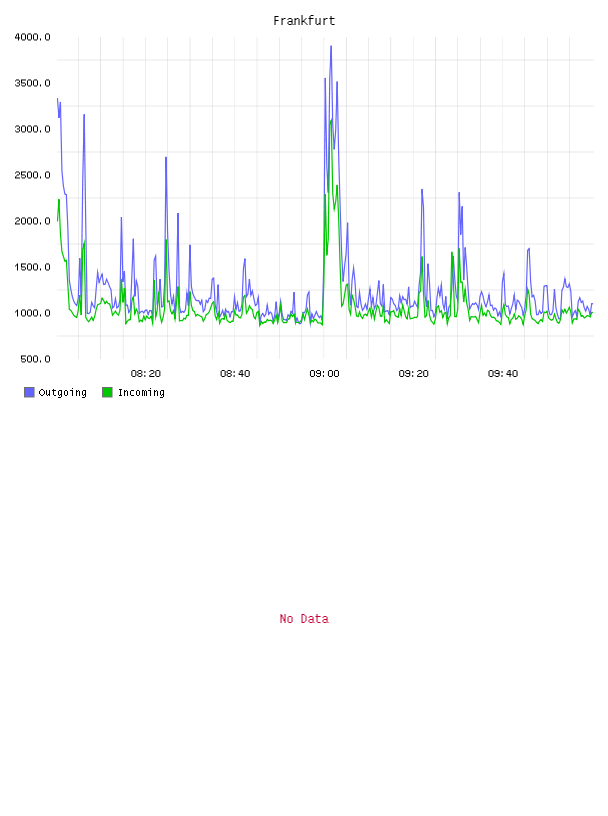Viewport: 608px width, 816px height.
Task: Click the 2000.0 y-axis label
Action: tap(33, 221)
